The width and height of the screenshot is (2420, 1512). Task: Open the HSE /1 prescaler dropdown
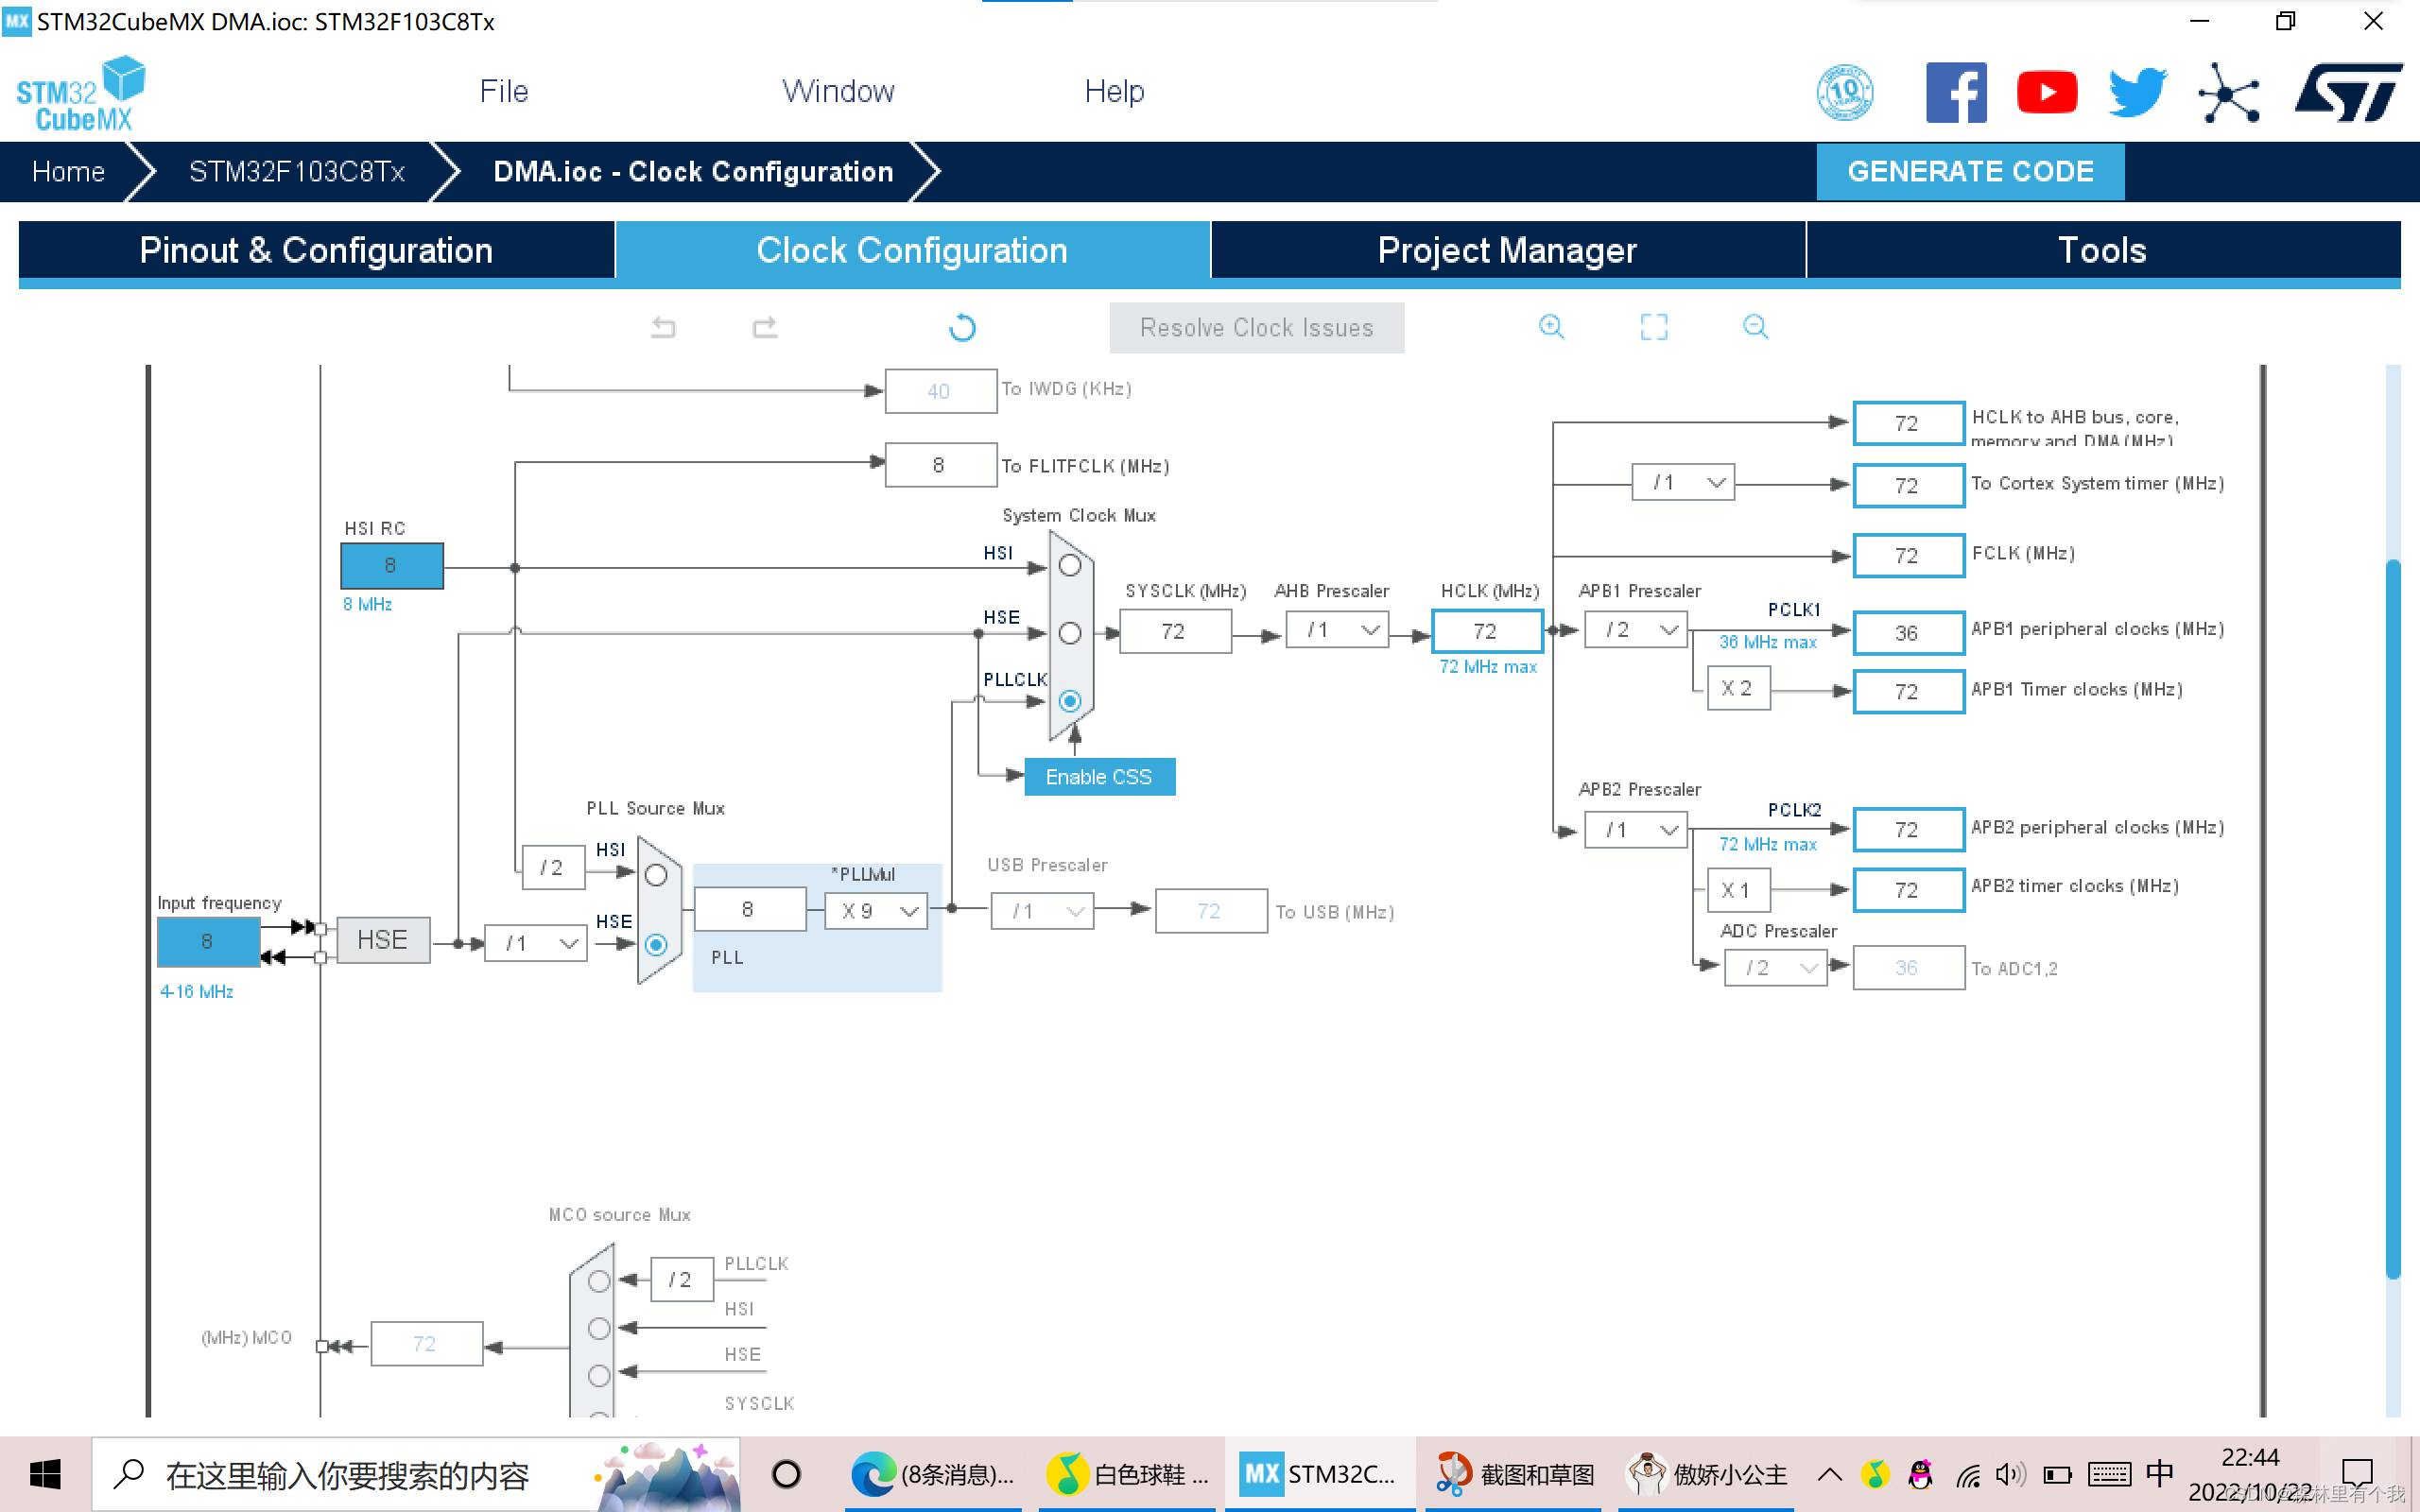click(536, 943)
